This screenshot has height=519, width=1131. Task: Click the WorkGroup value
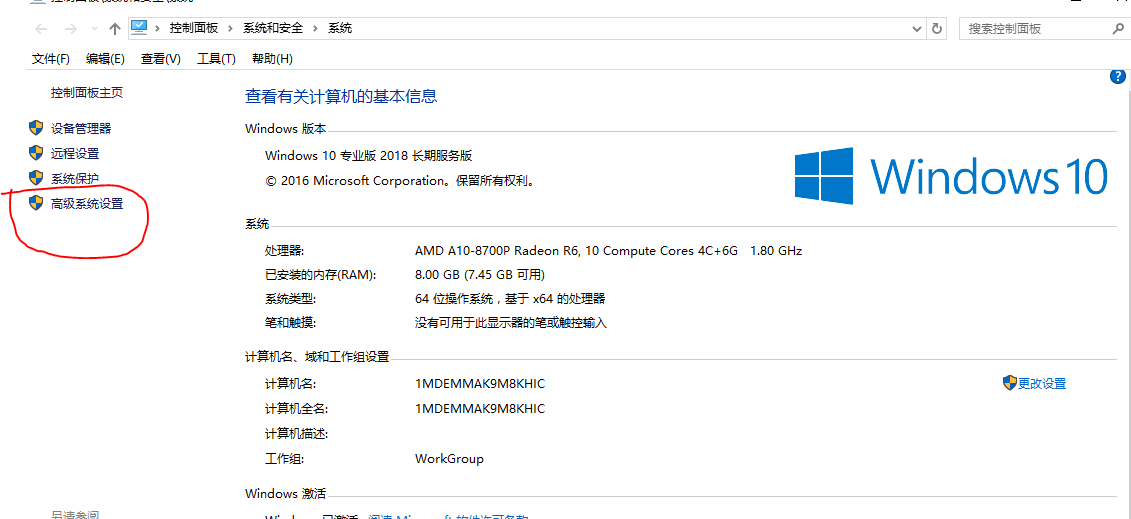tap(449, 458)
